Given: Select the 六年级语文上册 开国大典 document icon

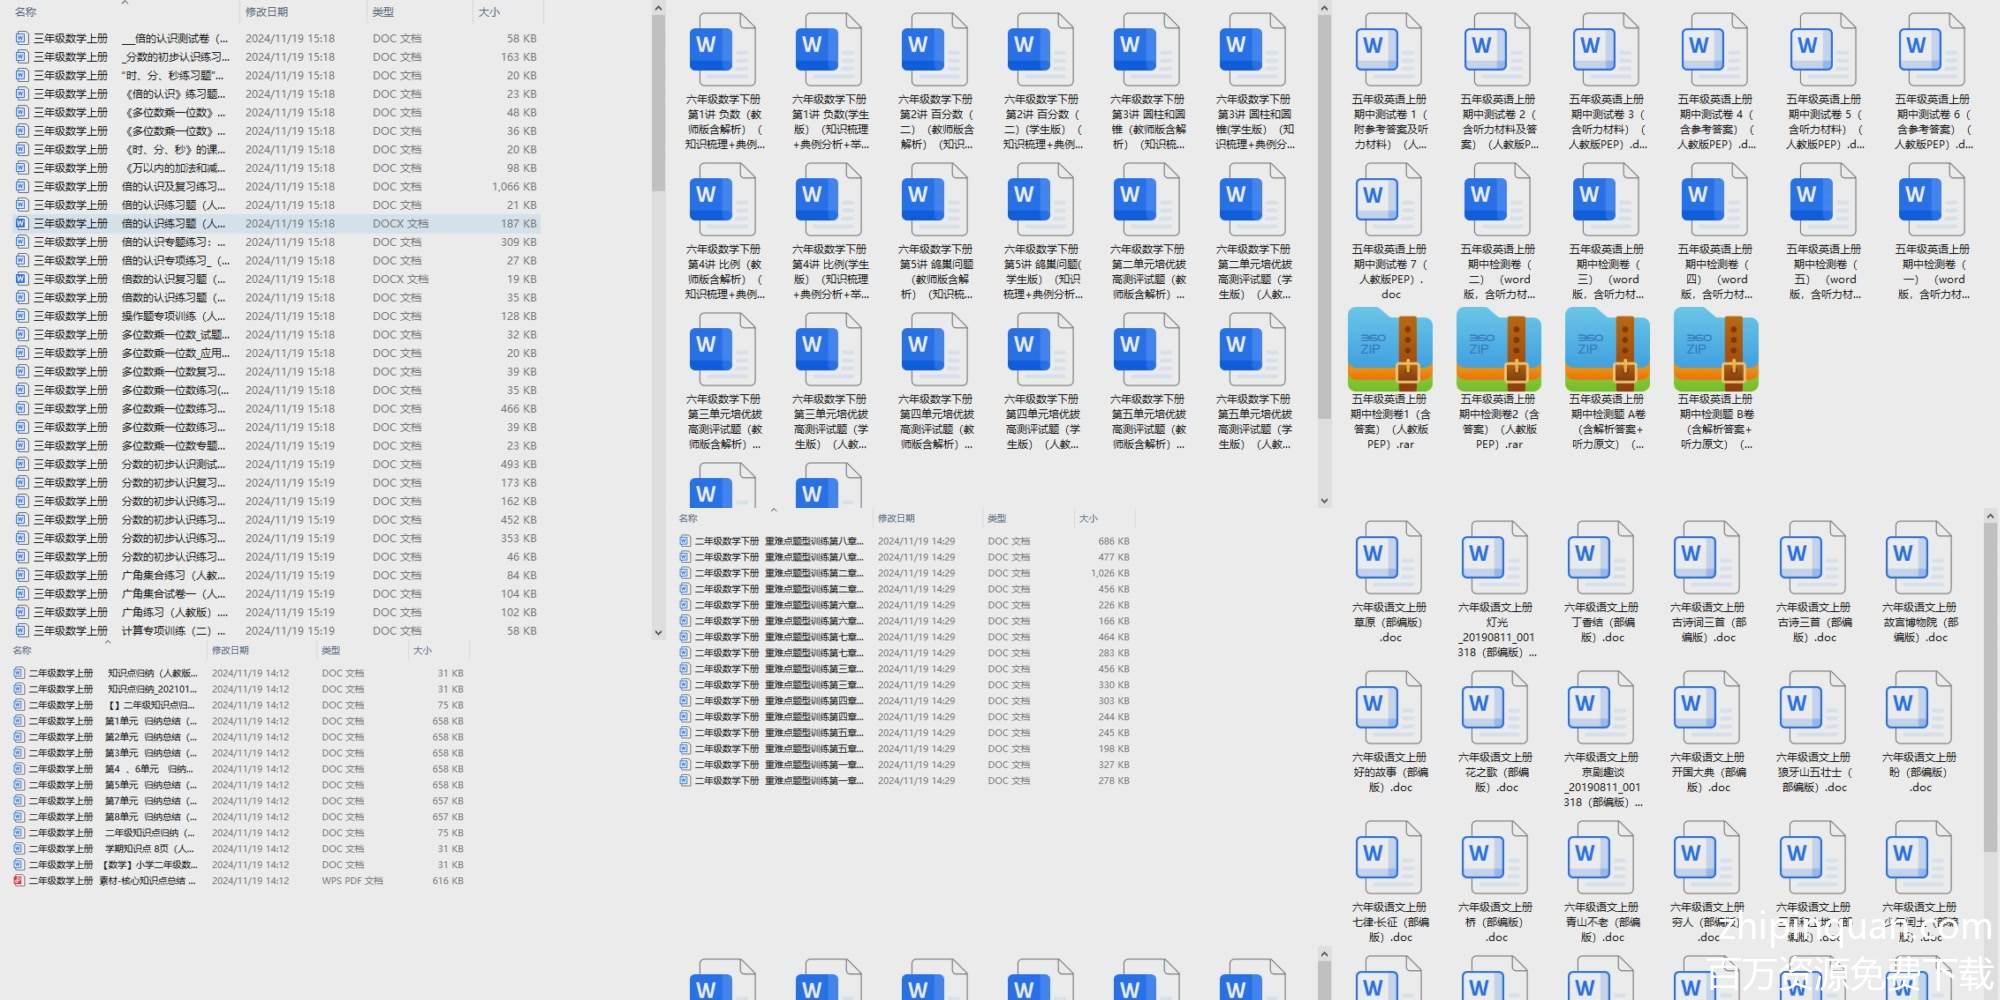Looking at the screenshot, I should point(1706,707).
